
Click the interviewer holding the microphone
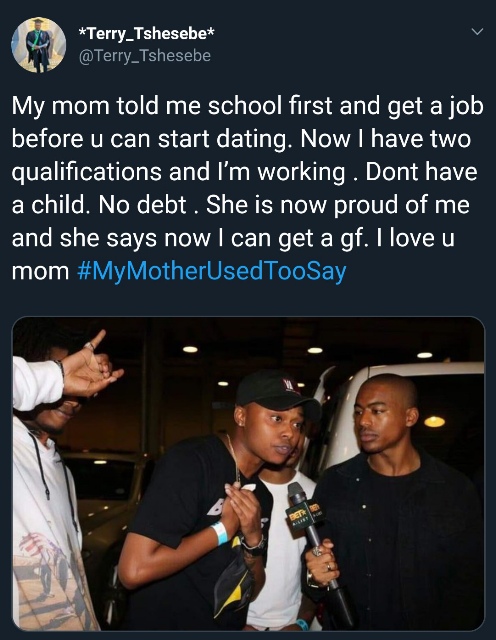(x=392, y=504)
